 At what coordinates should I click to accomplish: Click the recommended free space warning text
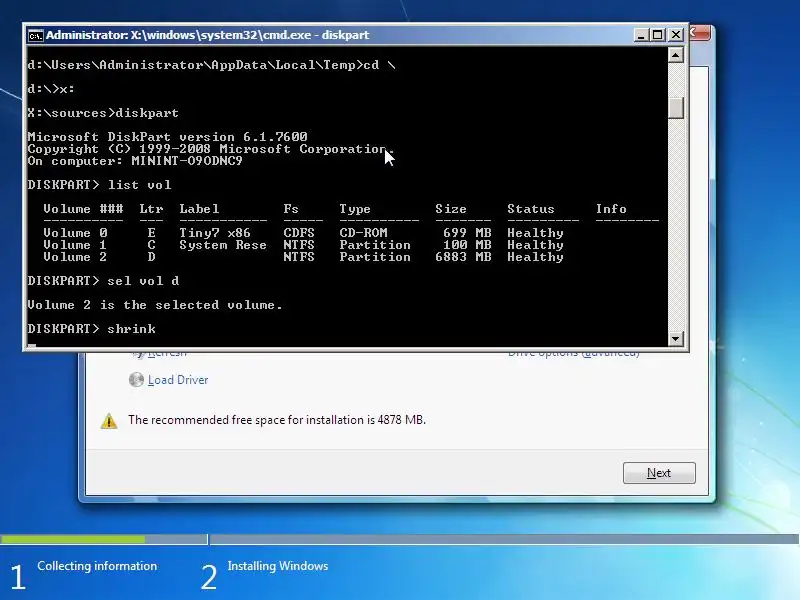(x=277, y=420)
